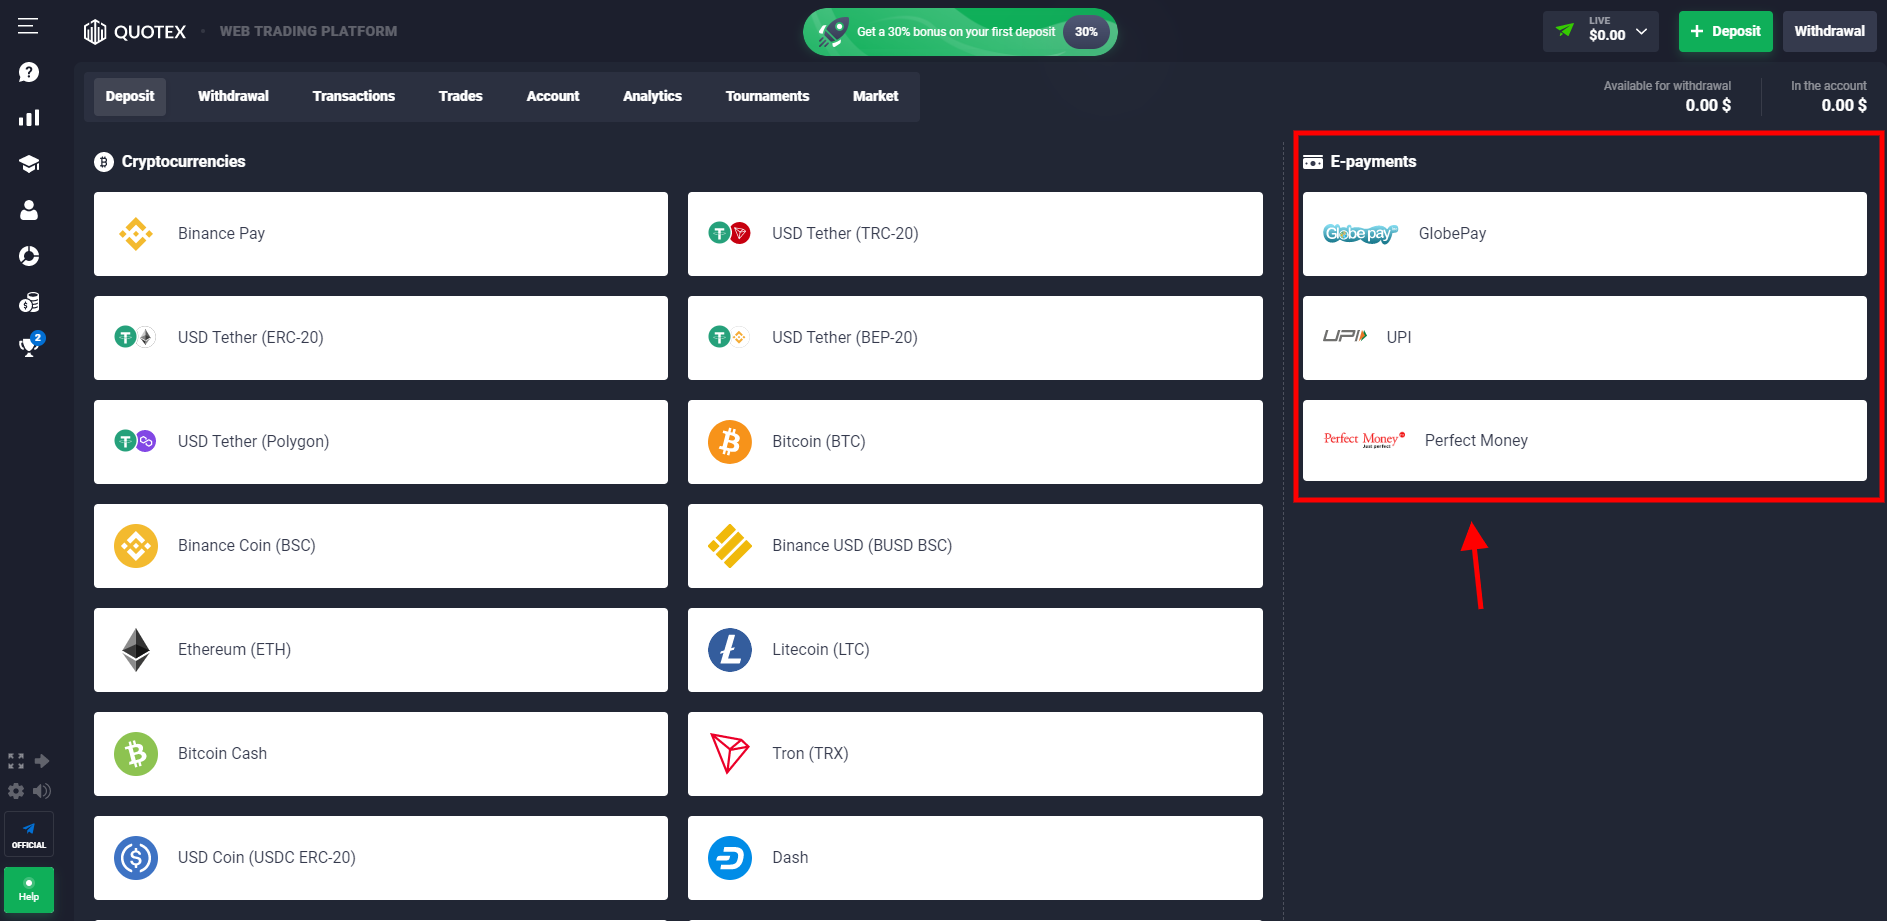Click the 'Binance Coin (BSC)' label
The height and width of the screenshot is (921, 1887).
[x=246, y=545]
